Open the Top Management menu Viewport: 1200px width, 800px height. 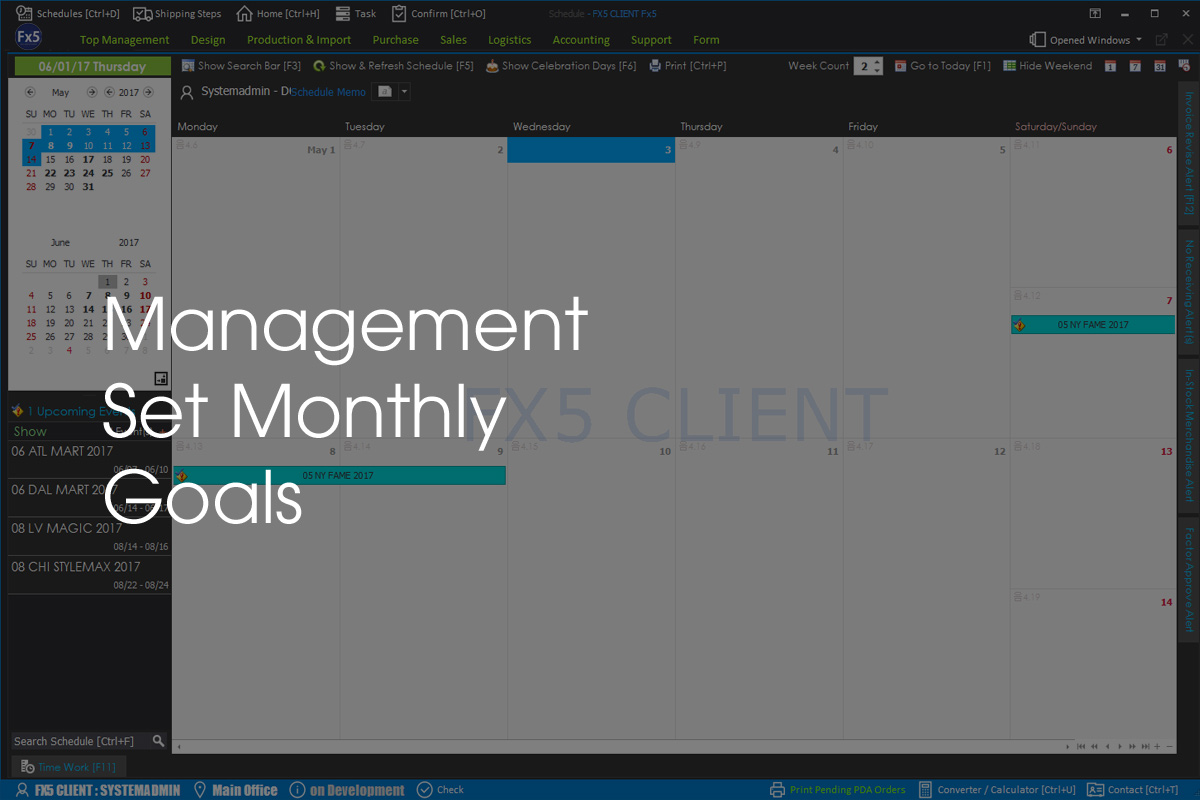pos(125,40)
